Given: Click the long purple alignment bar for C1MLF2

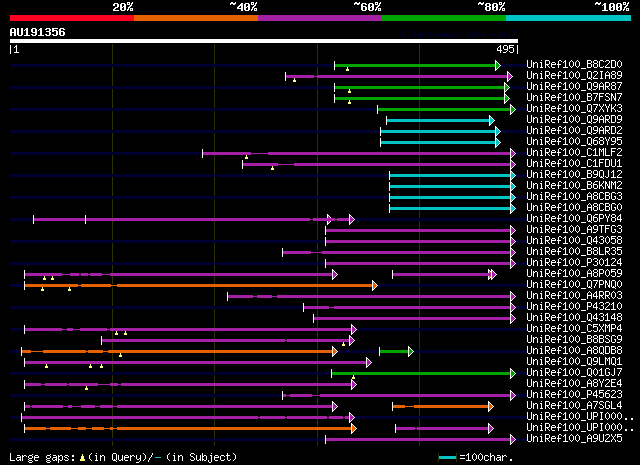Looking at the screenshot, I should pos(359,154).
